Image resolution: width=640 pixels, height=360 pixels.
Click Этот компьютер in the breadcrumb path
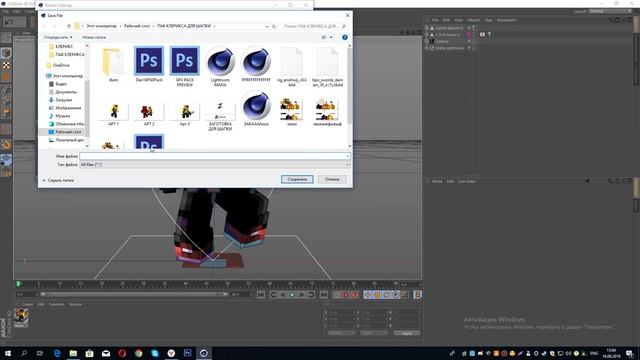click(101, 26)
